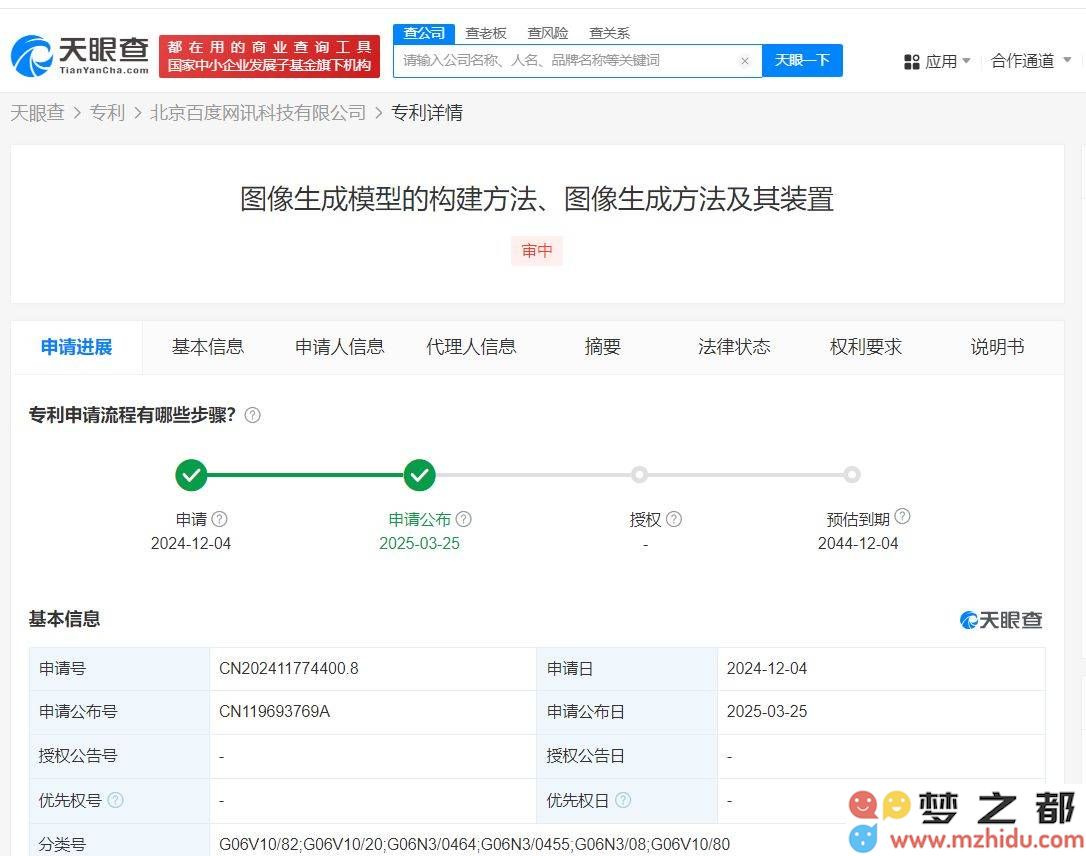The image size is (1086, 856).
Task: Click the estimated expiry date 2044-12-04
Action: [x=858, y=544]
